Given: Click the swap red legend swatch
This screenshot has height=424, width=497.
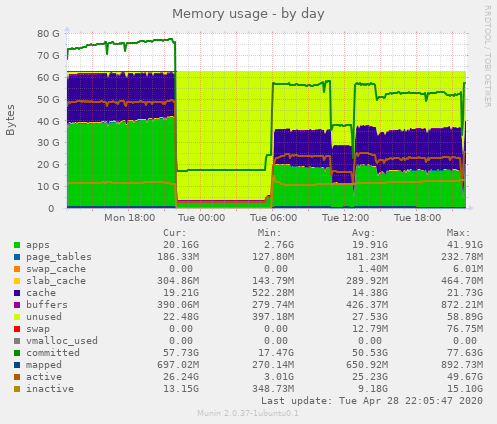Looking at the screenshot, I should pyautogui.click(x=17, y=329).
